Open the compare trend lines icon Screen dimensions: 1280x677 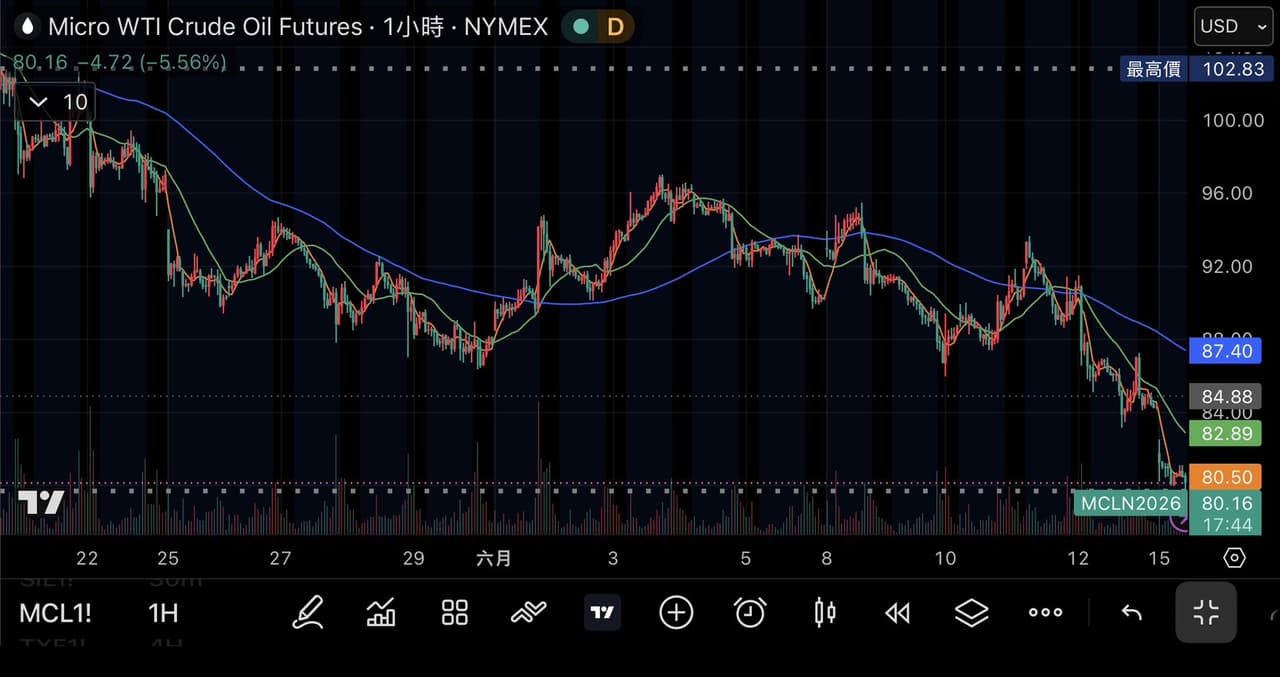coord(529,613)
